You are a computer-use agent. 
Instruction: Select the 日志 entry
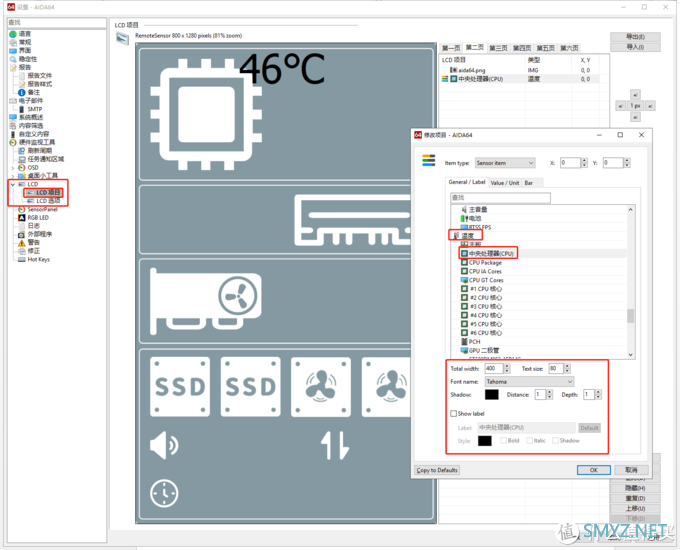[33, 226]
